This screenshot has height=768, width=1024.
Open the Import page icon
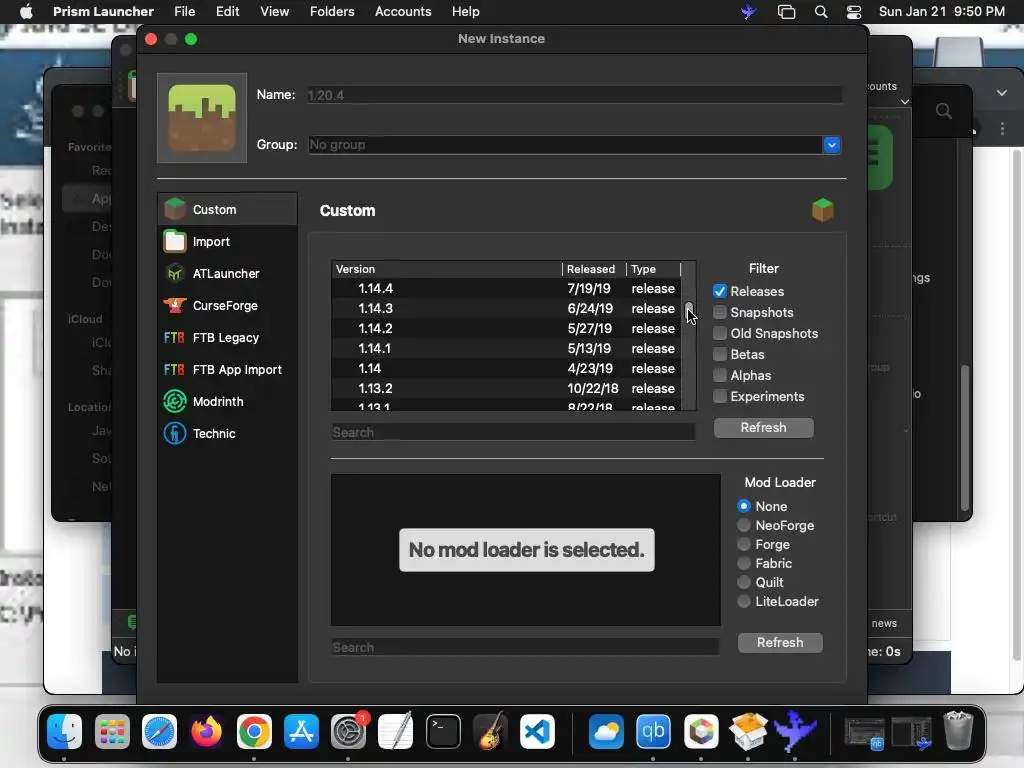pyautogui.click(x=174, y=241)
